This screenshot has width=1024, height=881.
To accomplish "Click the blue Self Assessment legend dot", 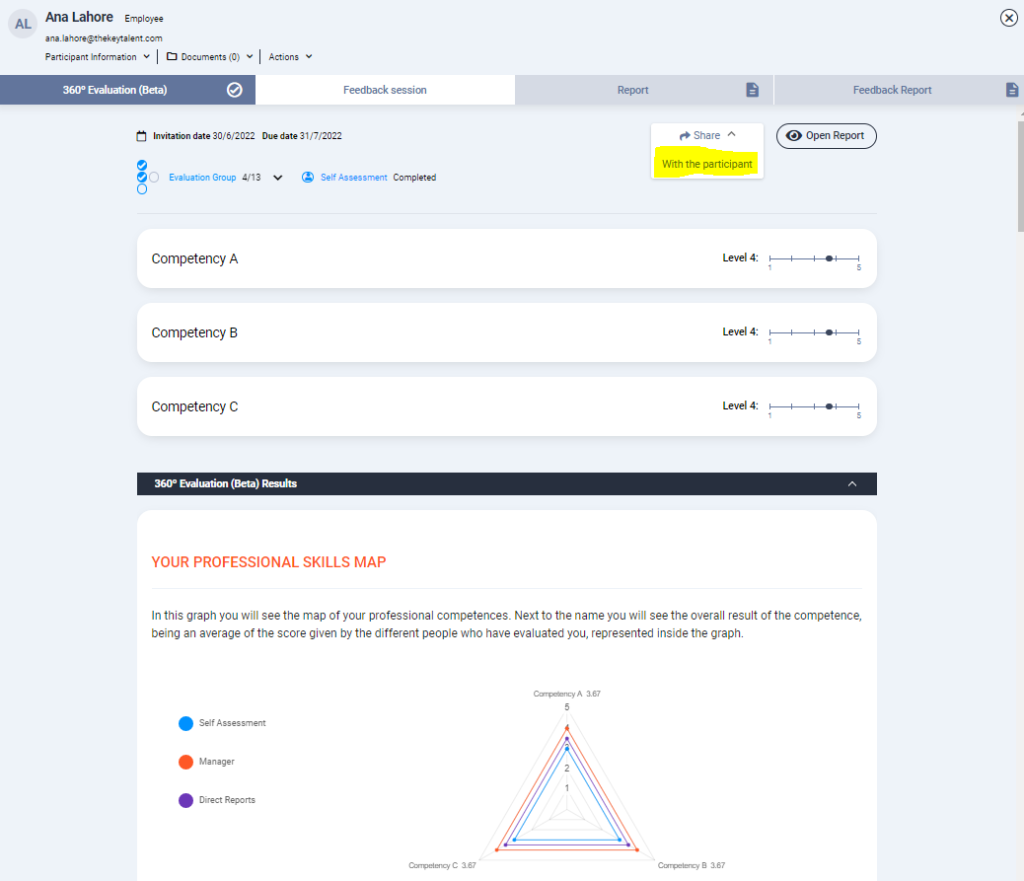I will 185,723.
